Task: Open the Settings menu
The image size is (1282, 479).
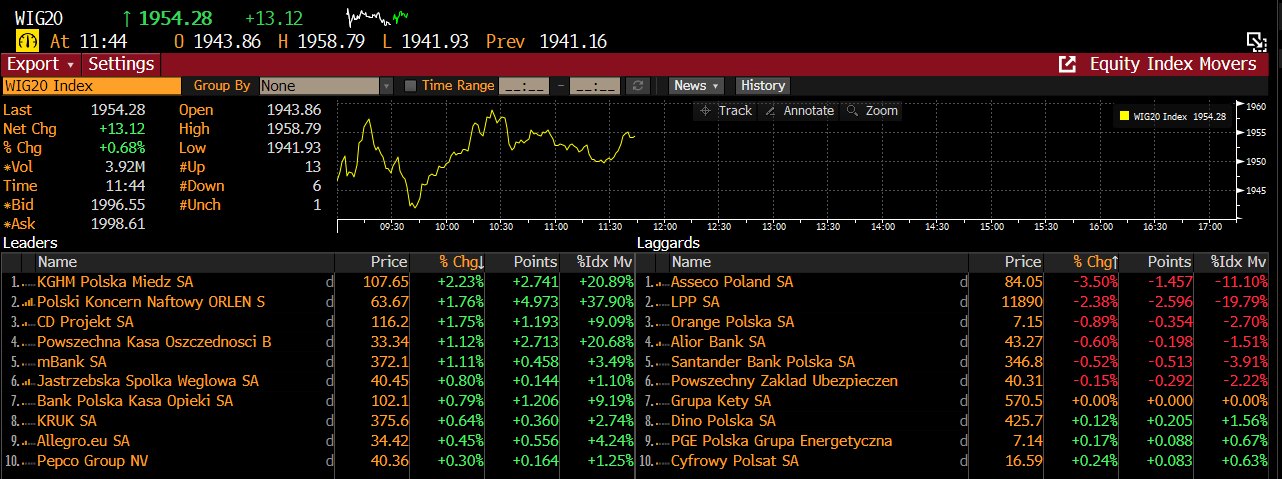Action: coord(121,64)
